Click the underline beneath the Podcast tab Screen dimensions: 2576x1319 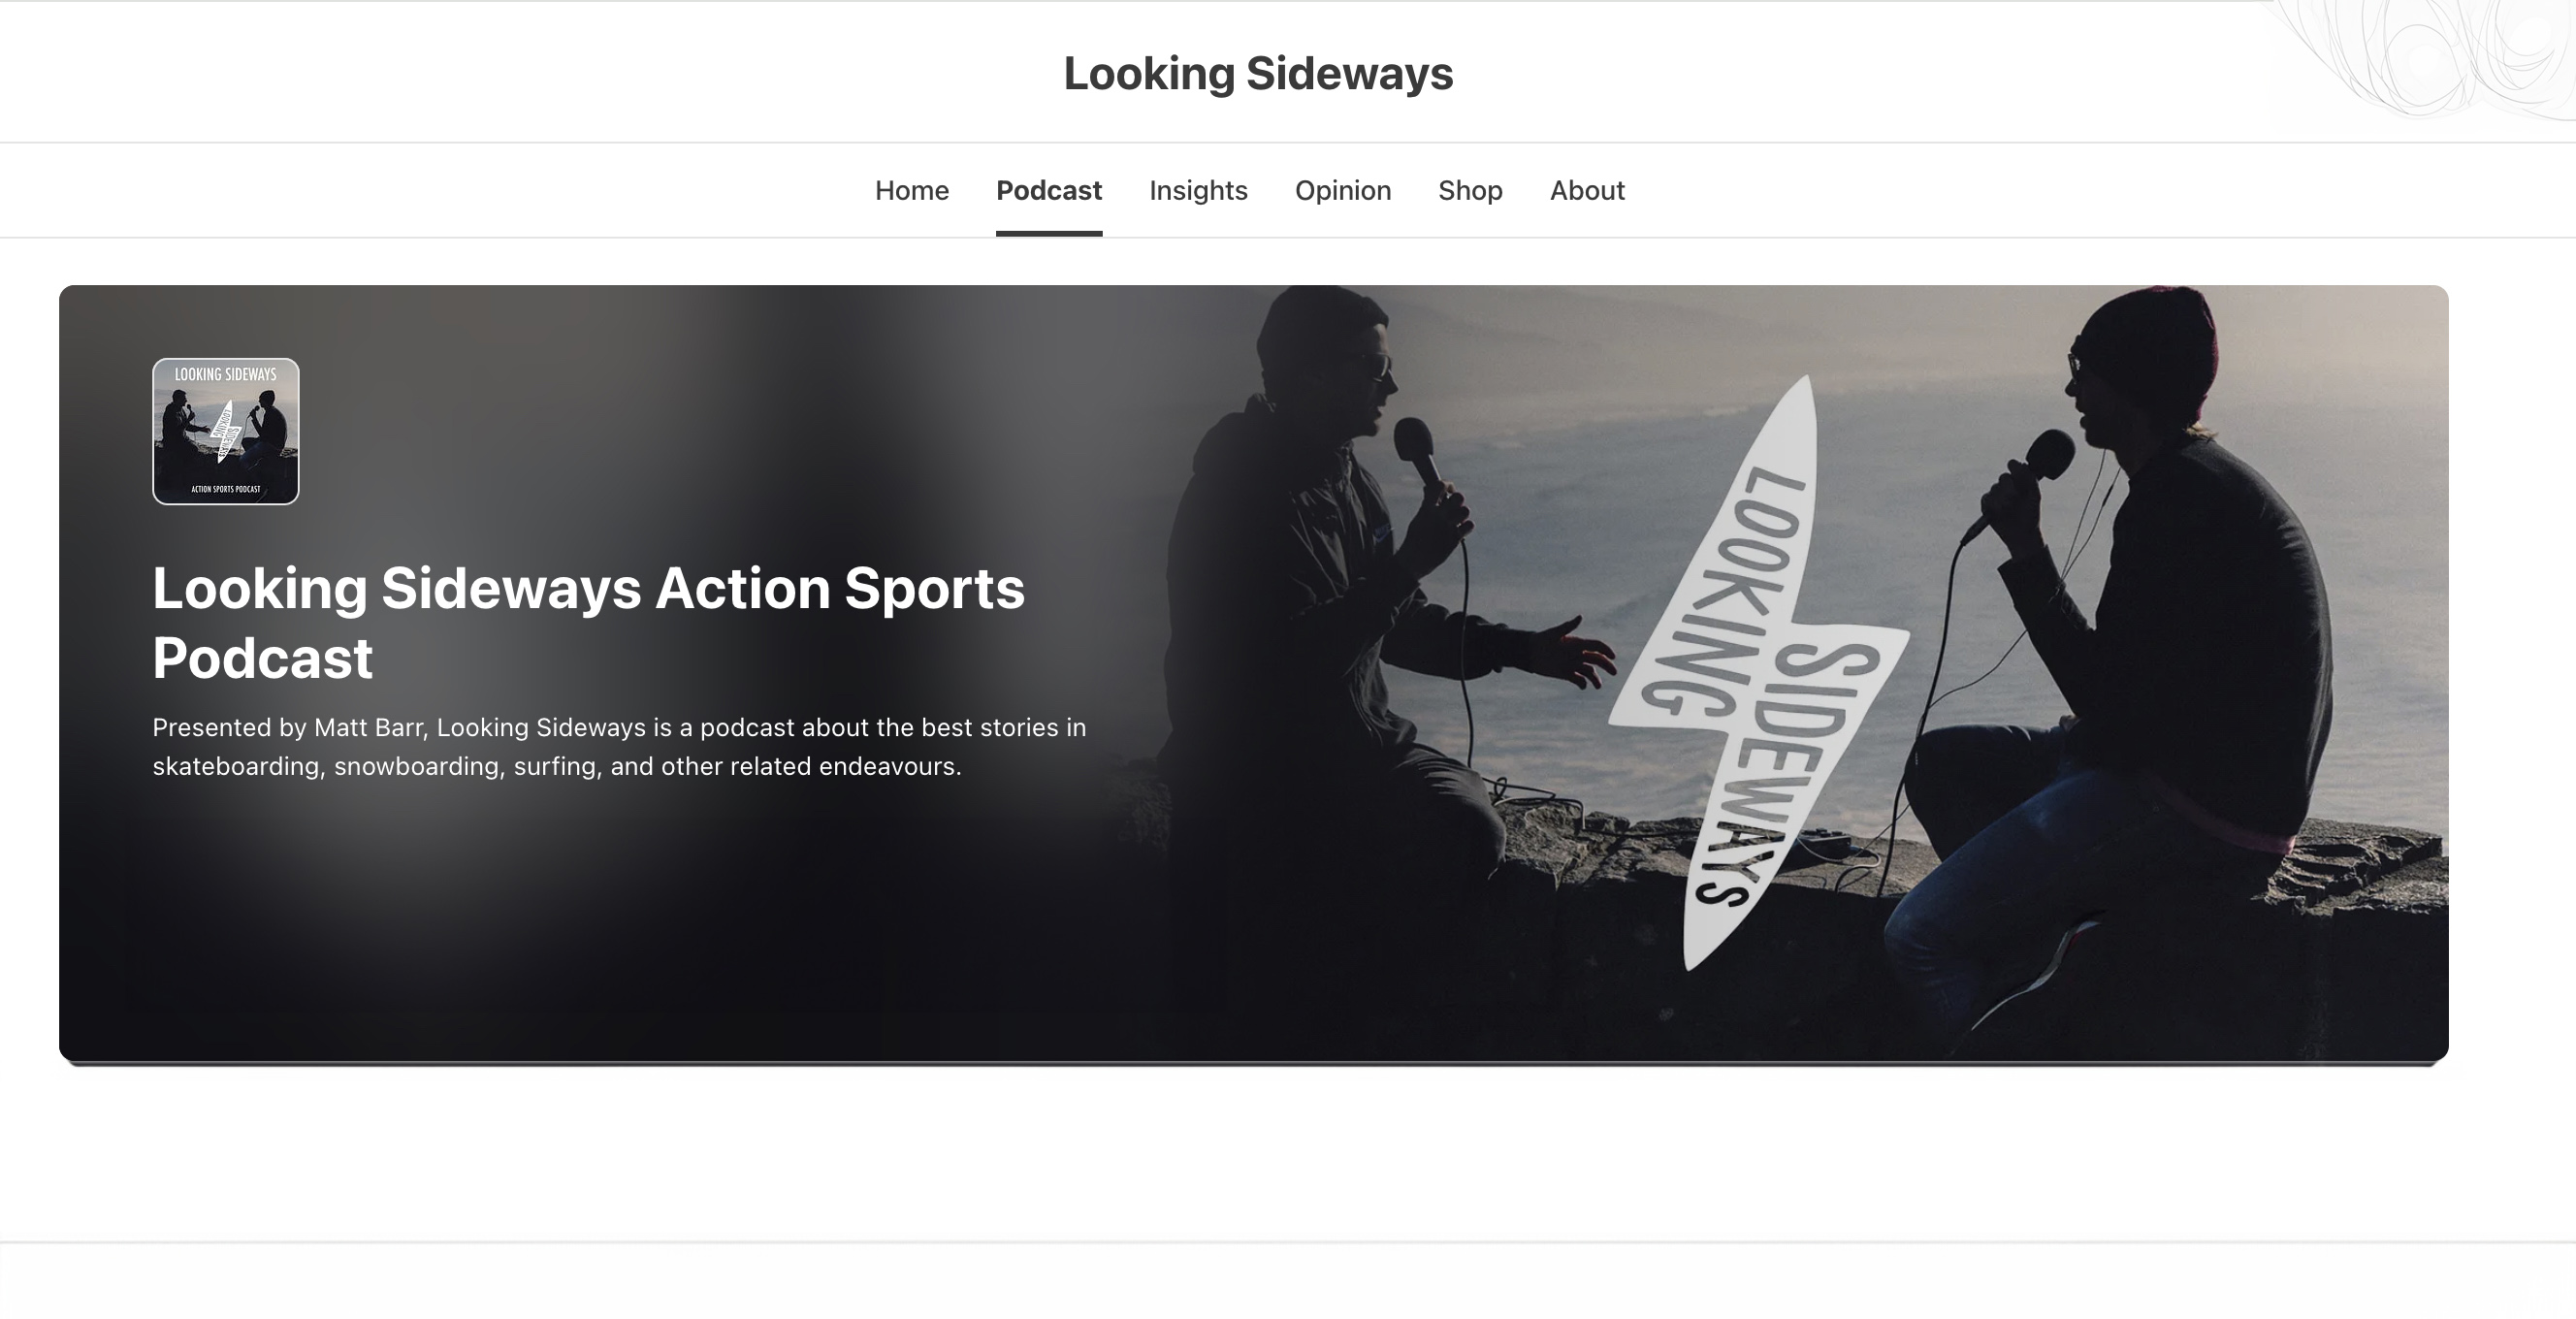(1049, 234)
